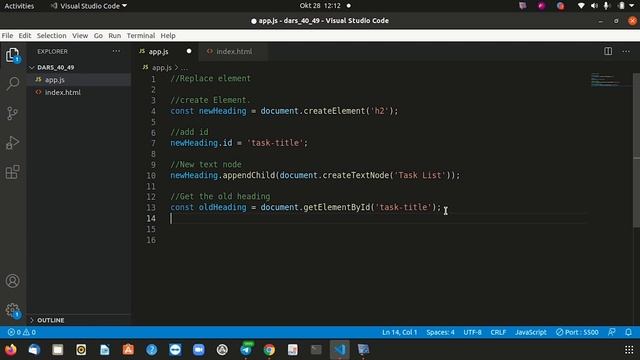Launch Firefox from the dock
Image resolution: width=640 pixels, height=360 pixels.
pyautogui.click(x=11, y=350)
